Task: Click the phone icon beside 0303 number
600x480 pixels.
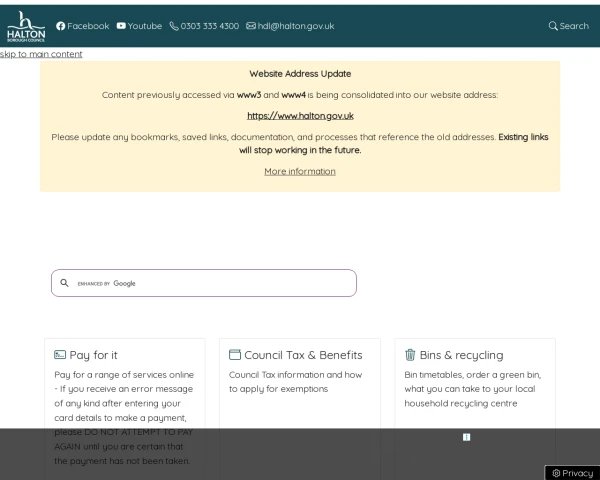Action: [x=174, y=26]
